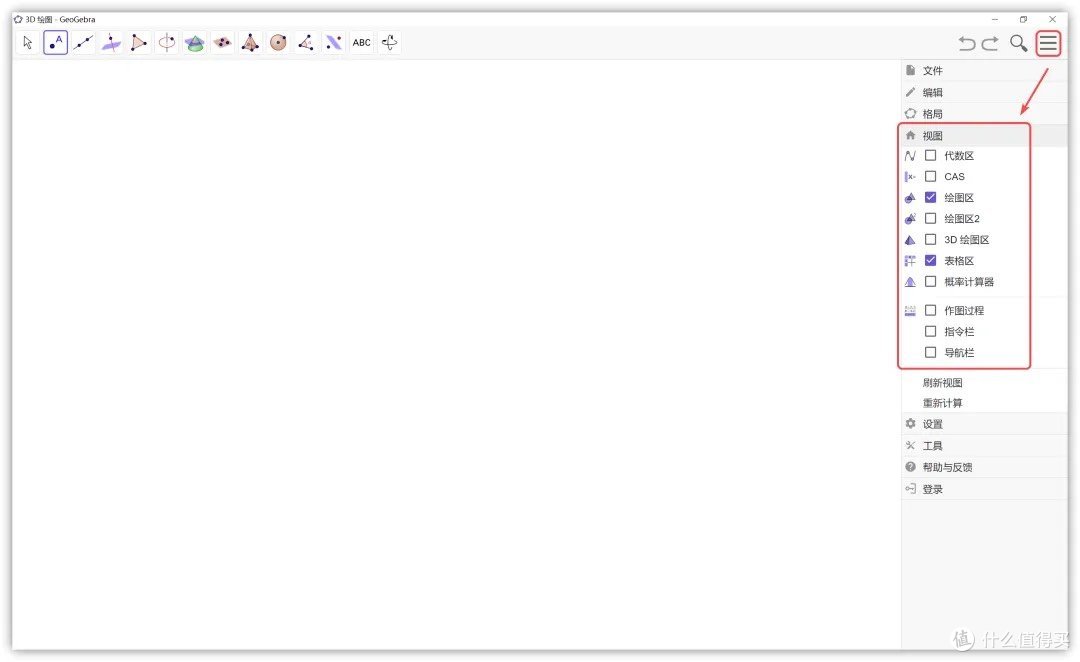Select the Move arrow tool
1080x662 pixels.
point(28,43)
